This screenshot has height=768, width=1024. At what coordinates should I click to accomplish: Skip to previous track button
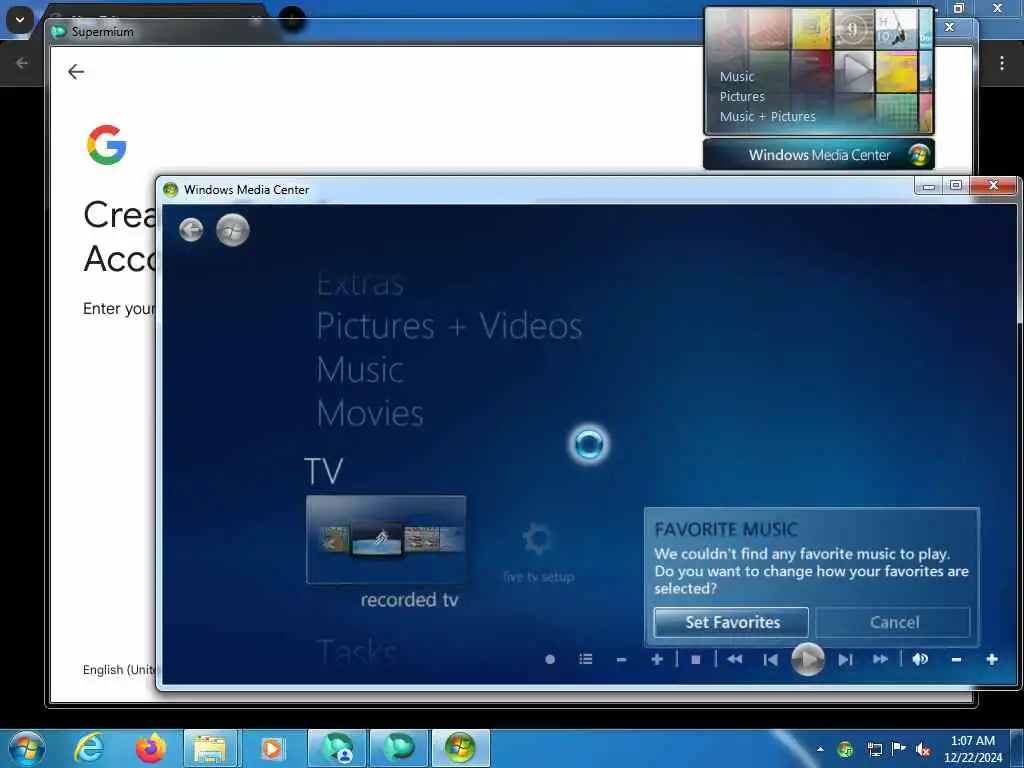pos(771,660)
